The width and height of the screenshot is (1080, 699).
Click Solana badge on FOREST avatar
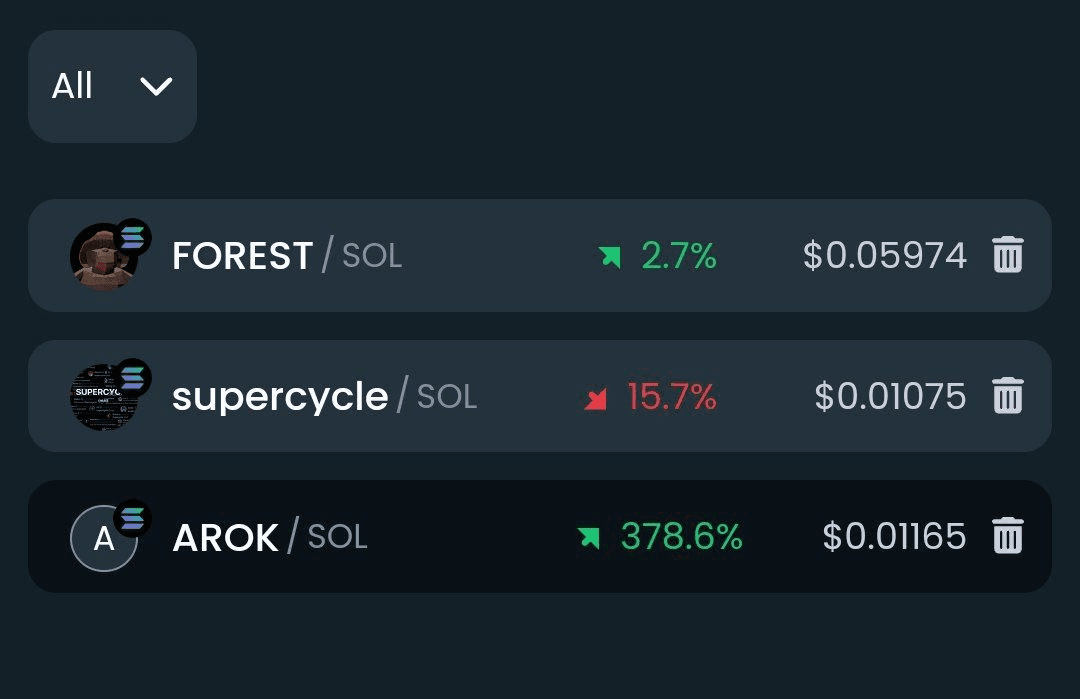(x=132, y=238)
